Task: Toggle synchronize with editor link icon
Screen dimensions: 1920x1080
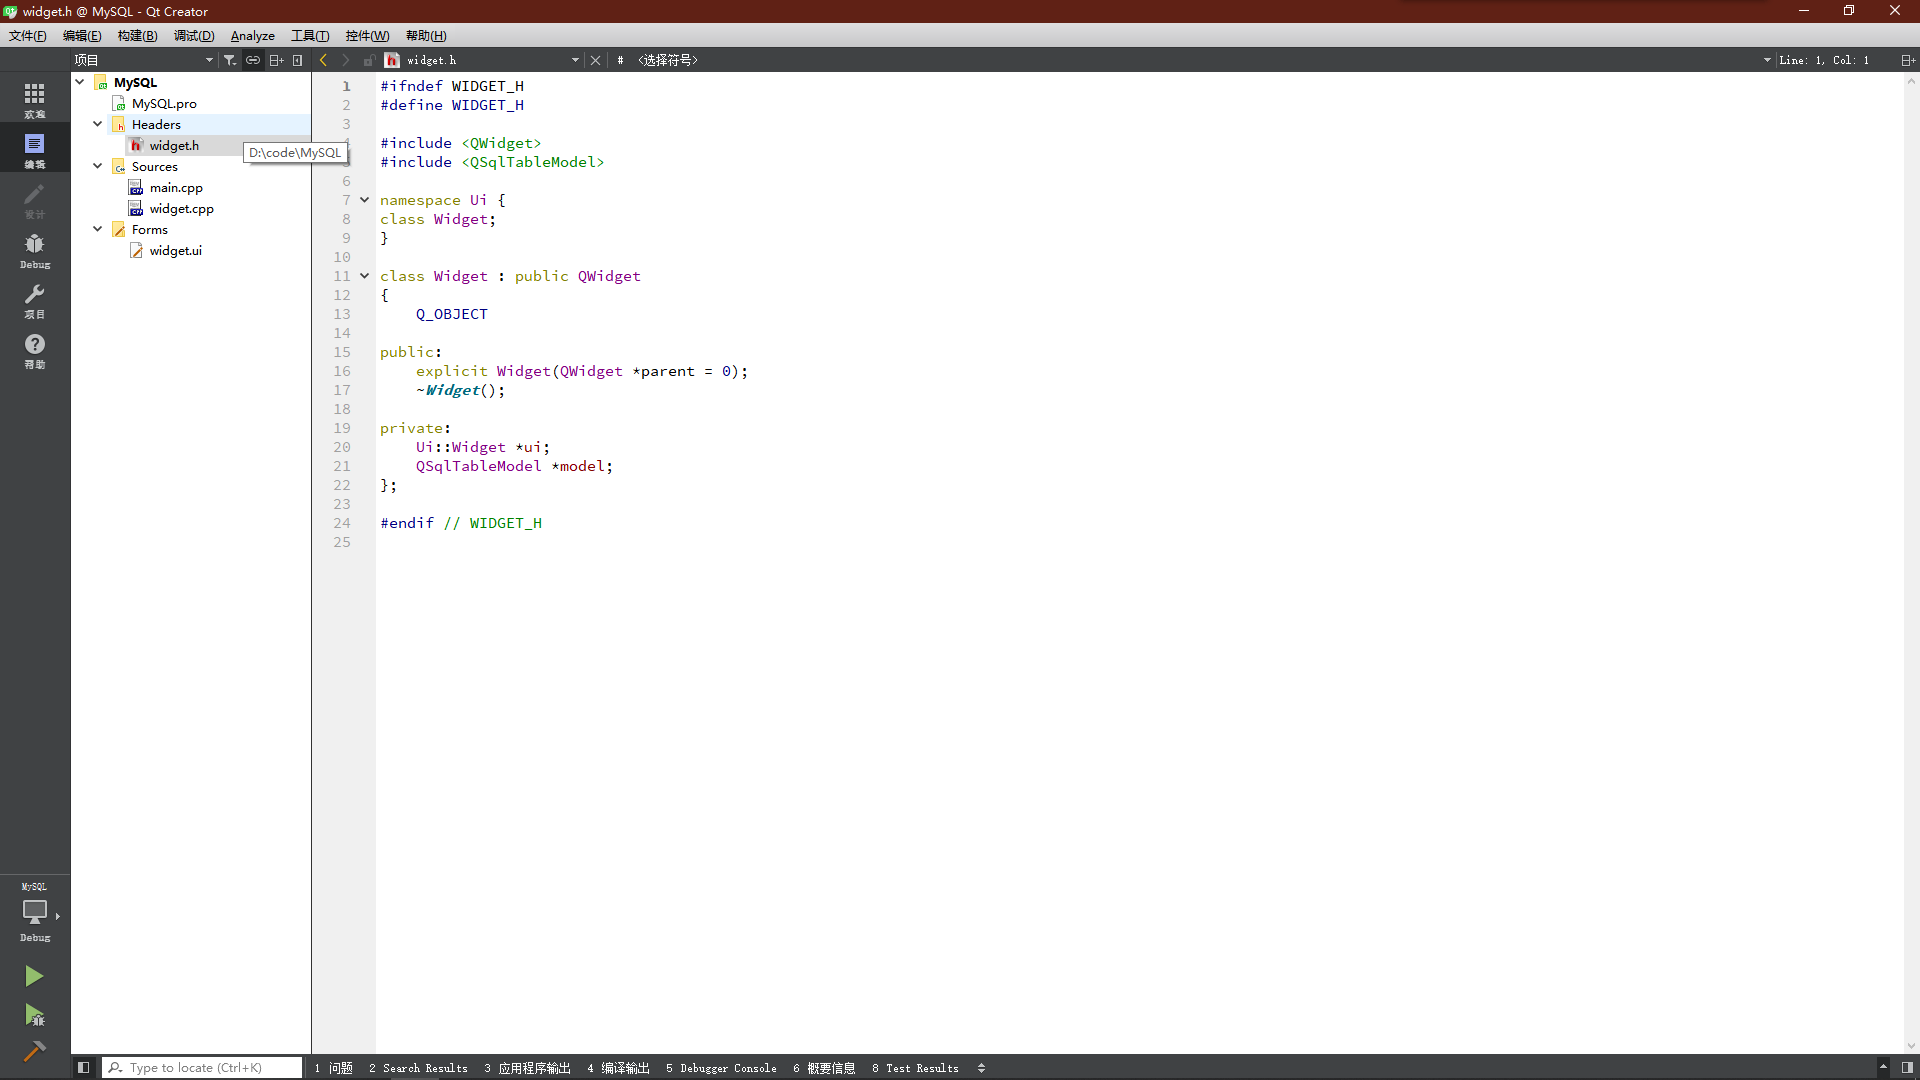Action: point(253,60)
